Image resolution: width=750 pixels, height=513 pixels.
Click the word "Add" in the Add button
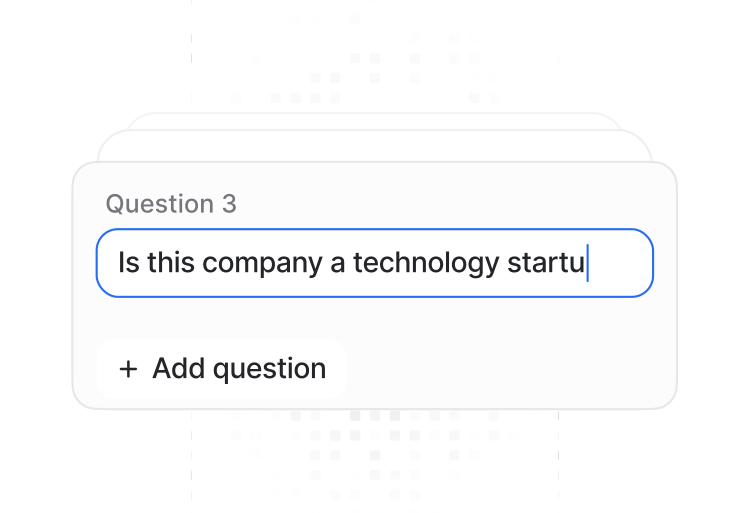coord(178,369)
